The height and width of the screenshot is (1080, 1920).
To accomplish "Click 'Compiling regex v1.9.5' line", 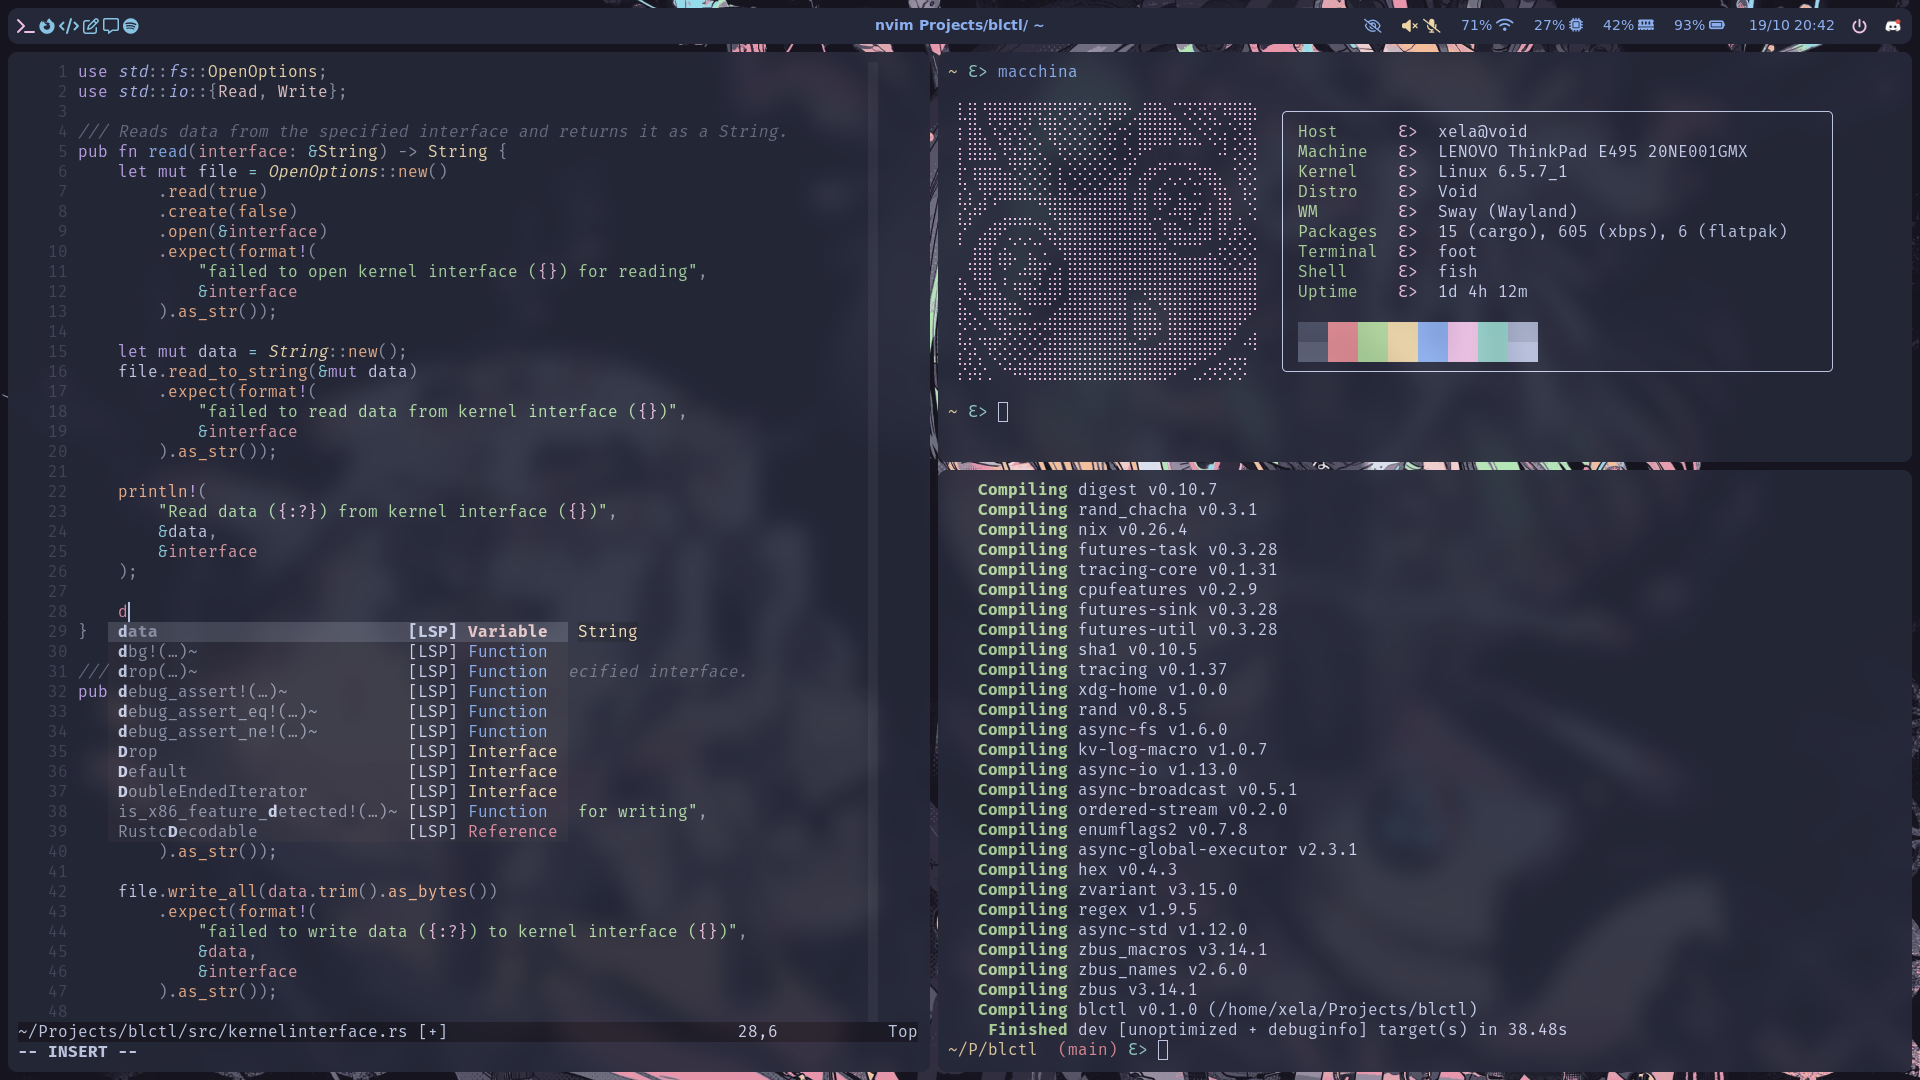I will tap(1087, 910).
